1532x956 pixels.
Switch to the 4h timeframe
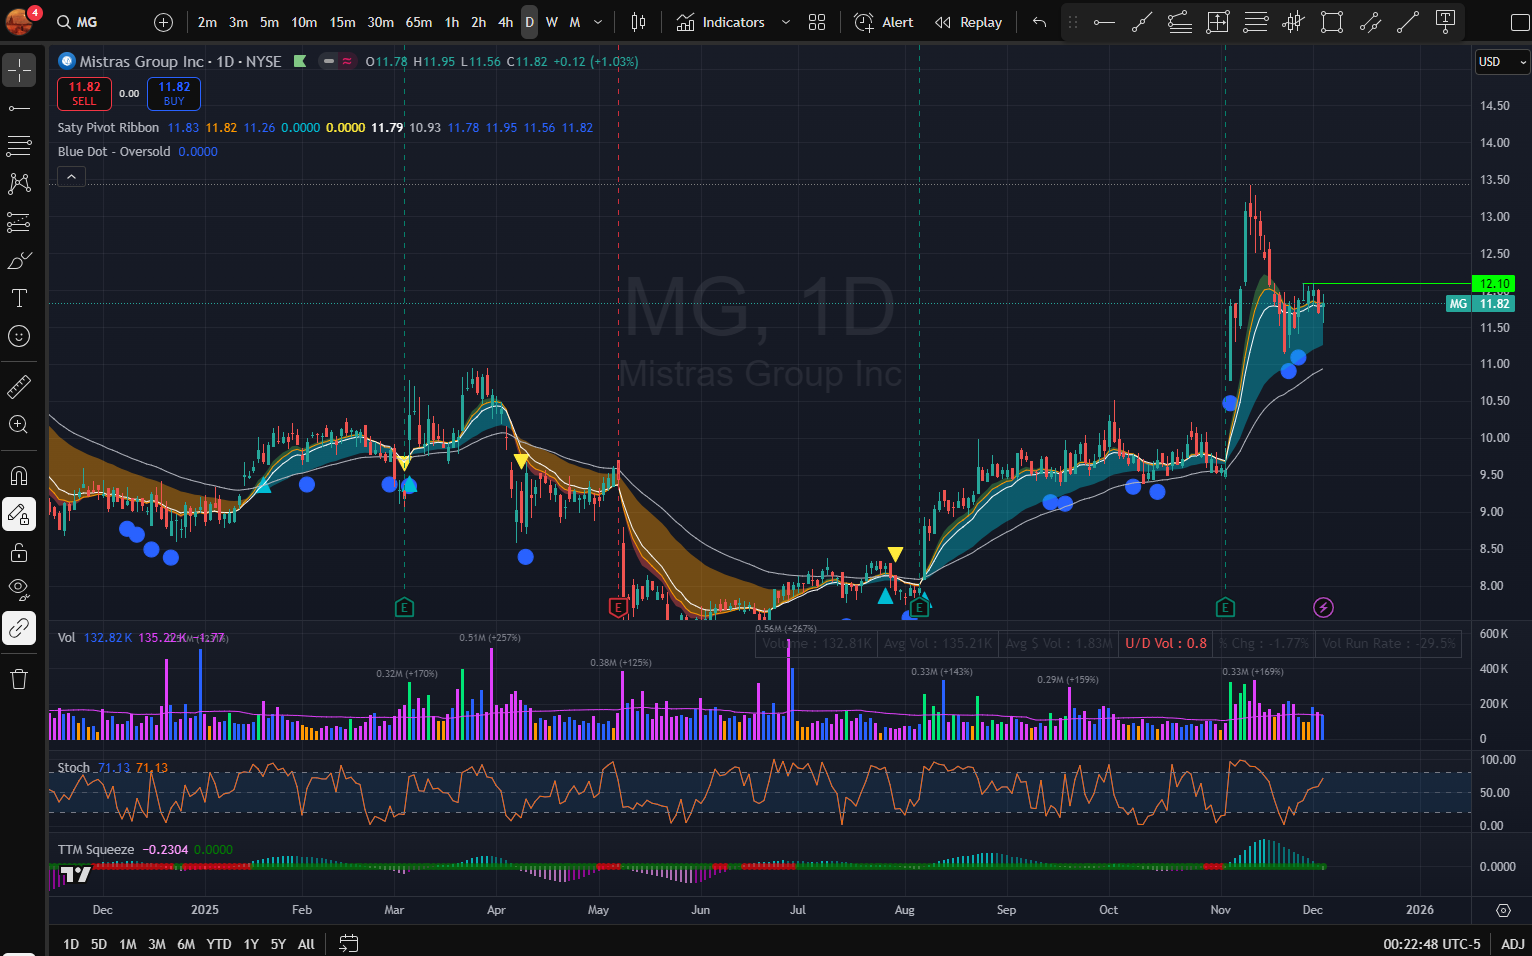(506, 22)
